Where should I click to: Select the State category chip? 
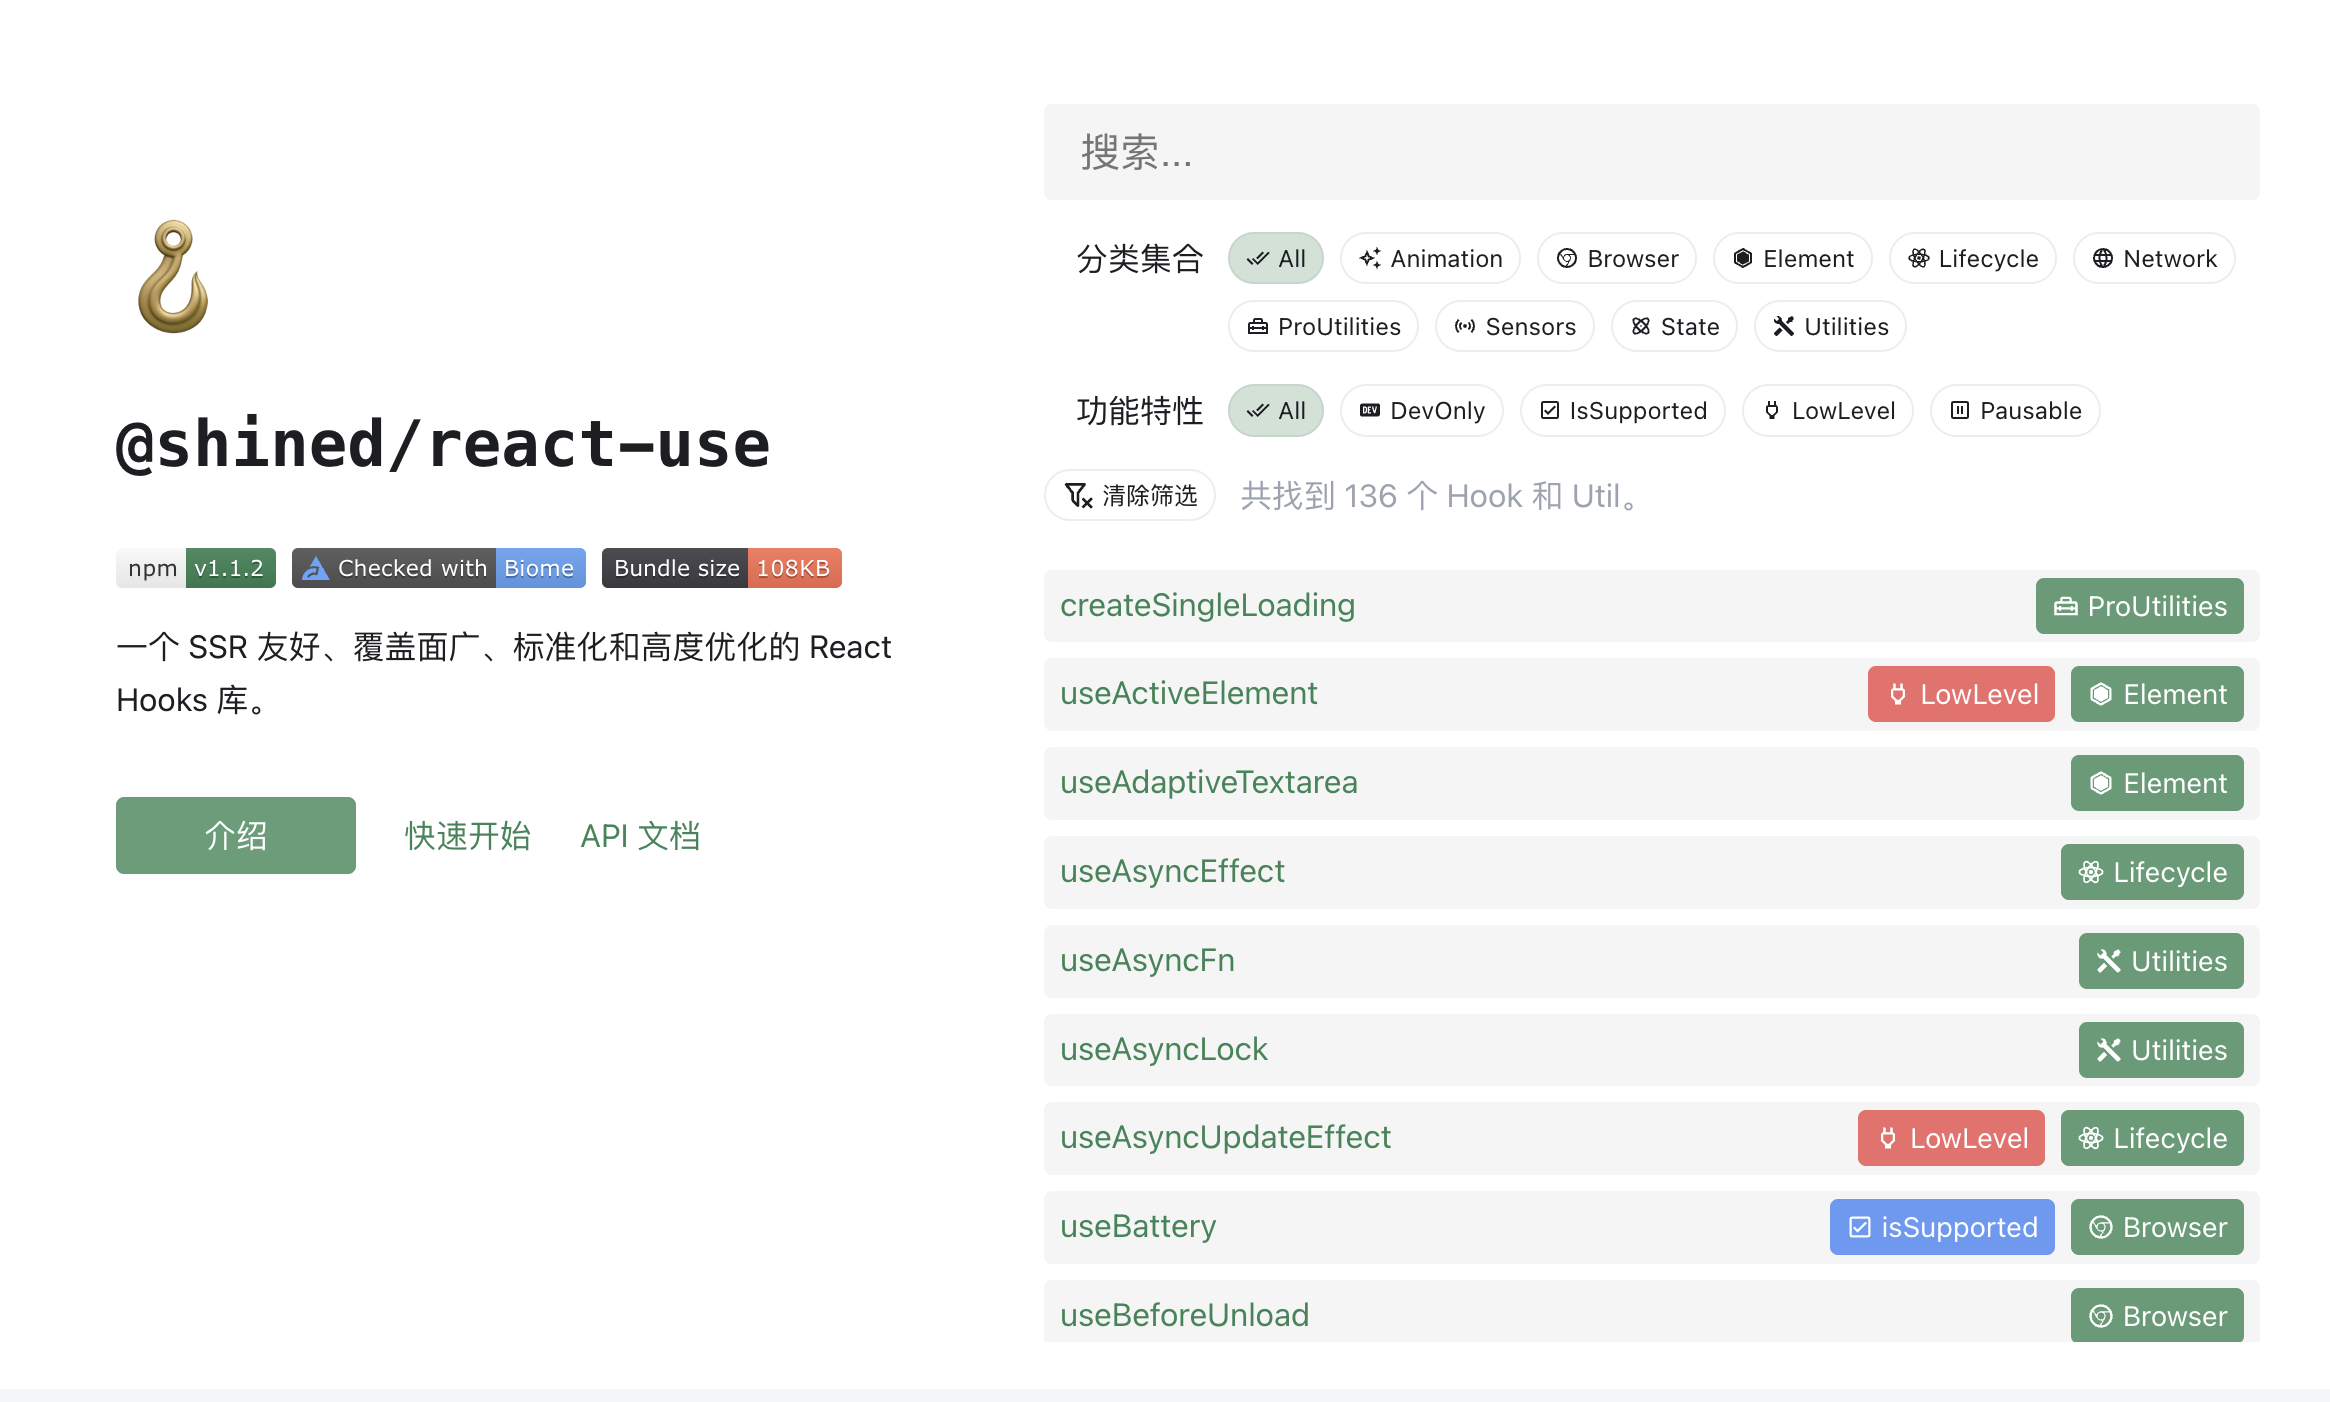pos(1675,327)
